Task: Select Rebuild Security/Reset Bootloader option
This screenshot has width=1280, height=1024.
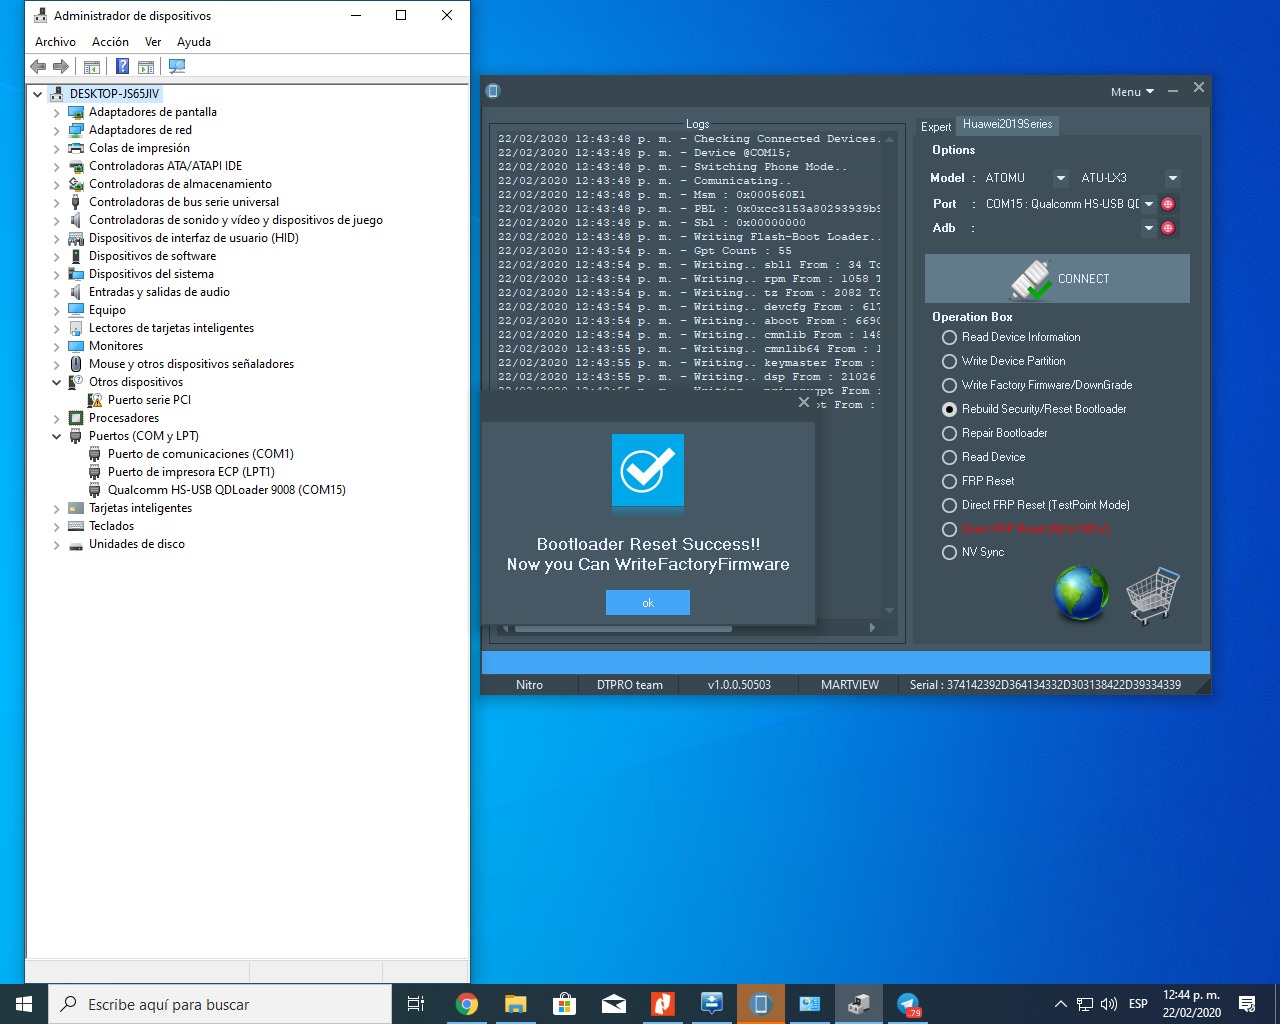Action: [x=949, y=409]
